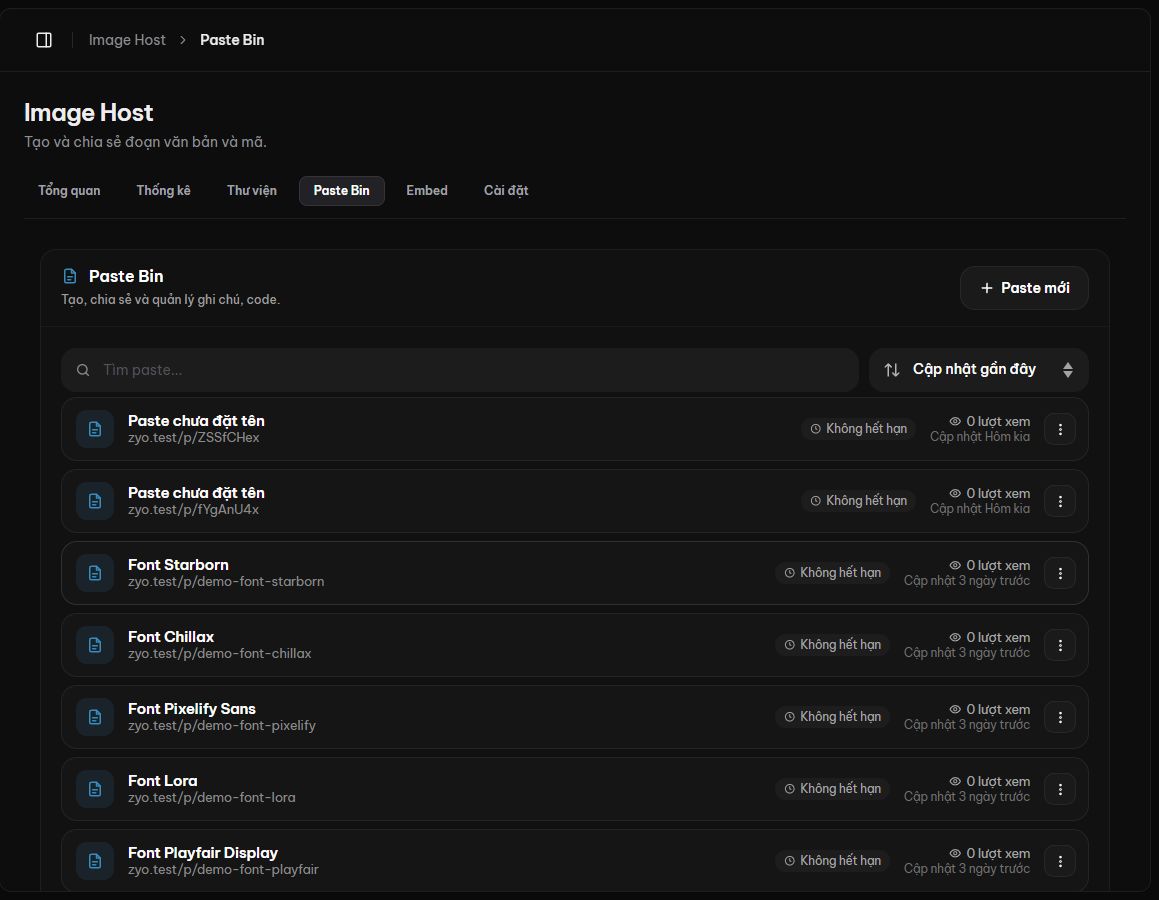Create a new paste with Paste mới
This screenshot has height=900, width=1159.
pyautogui.click(x=1024, y=288)
